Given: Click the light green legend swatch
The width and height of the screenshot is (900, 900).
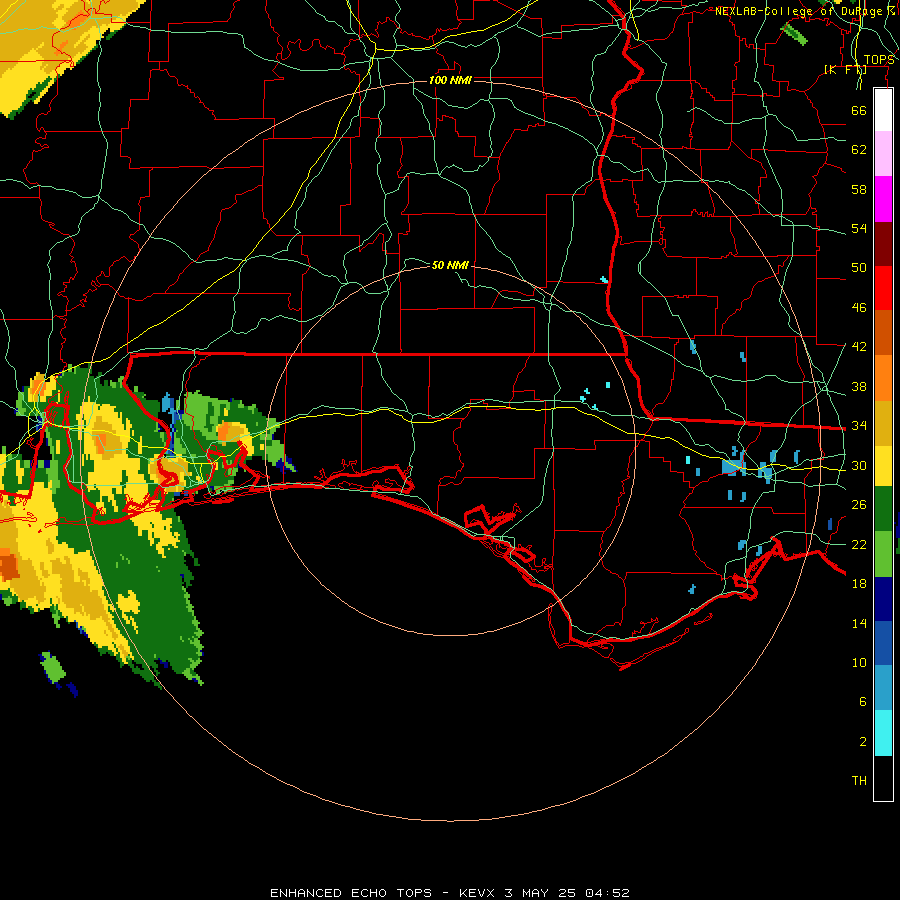Looking at the screenshot, I should (883, 554).
